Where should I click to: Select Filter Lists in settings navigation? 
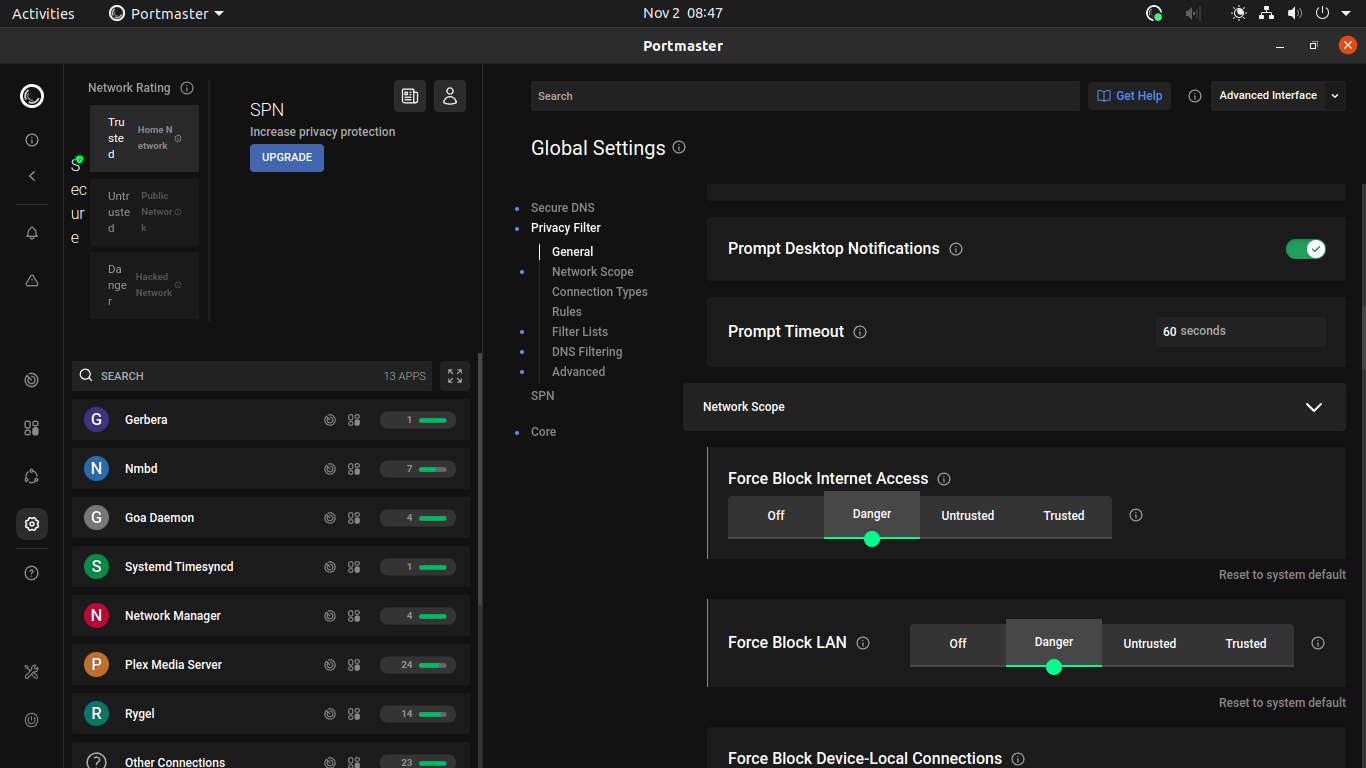[580, 331]
